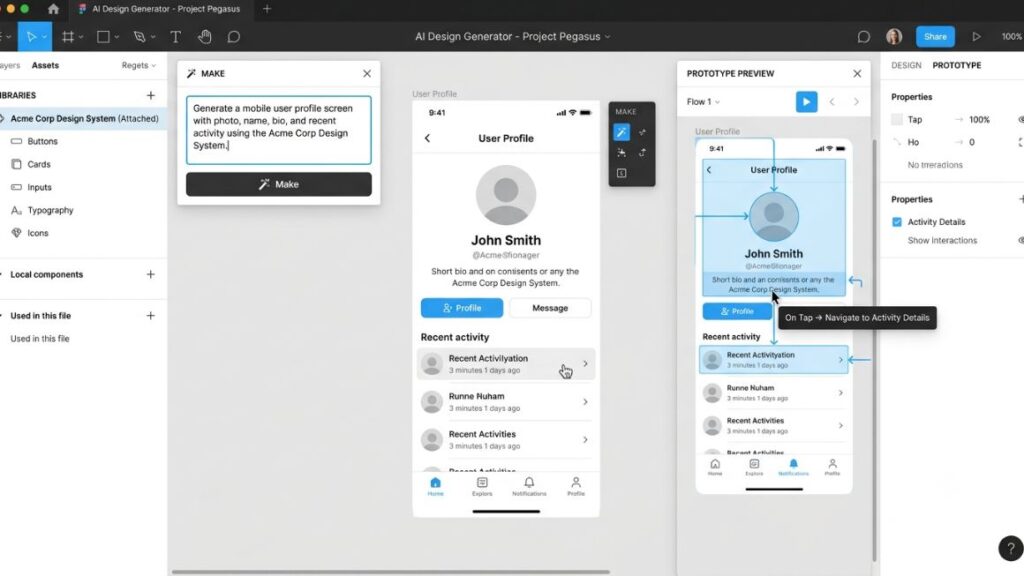Open the Typography asset category
Screen dimensions: 1024x576
tap(50, 210)
